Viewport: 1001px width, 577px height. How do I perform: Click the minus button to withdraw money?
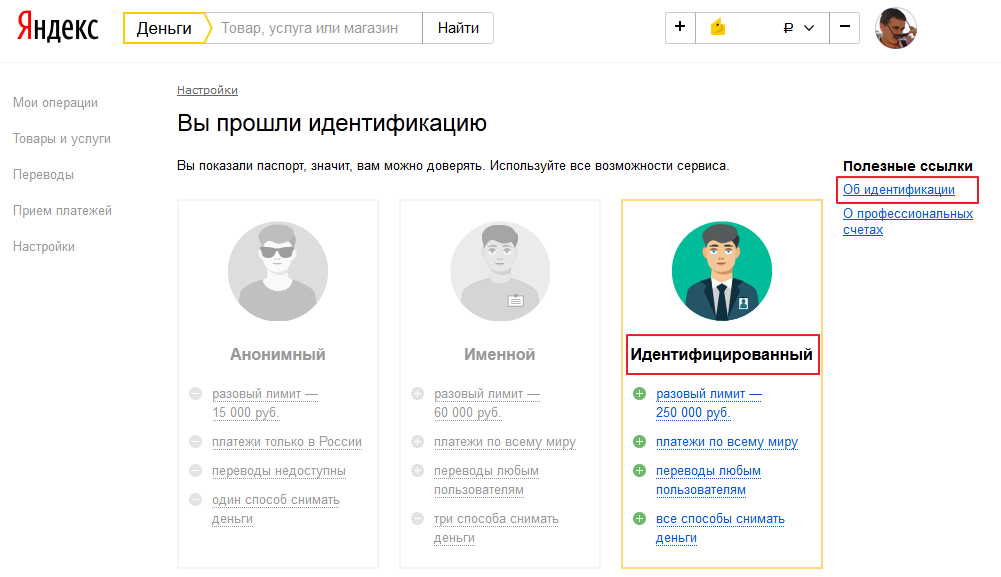click(x=845, y=28)
